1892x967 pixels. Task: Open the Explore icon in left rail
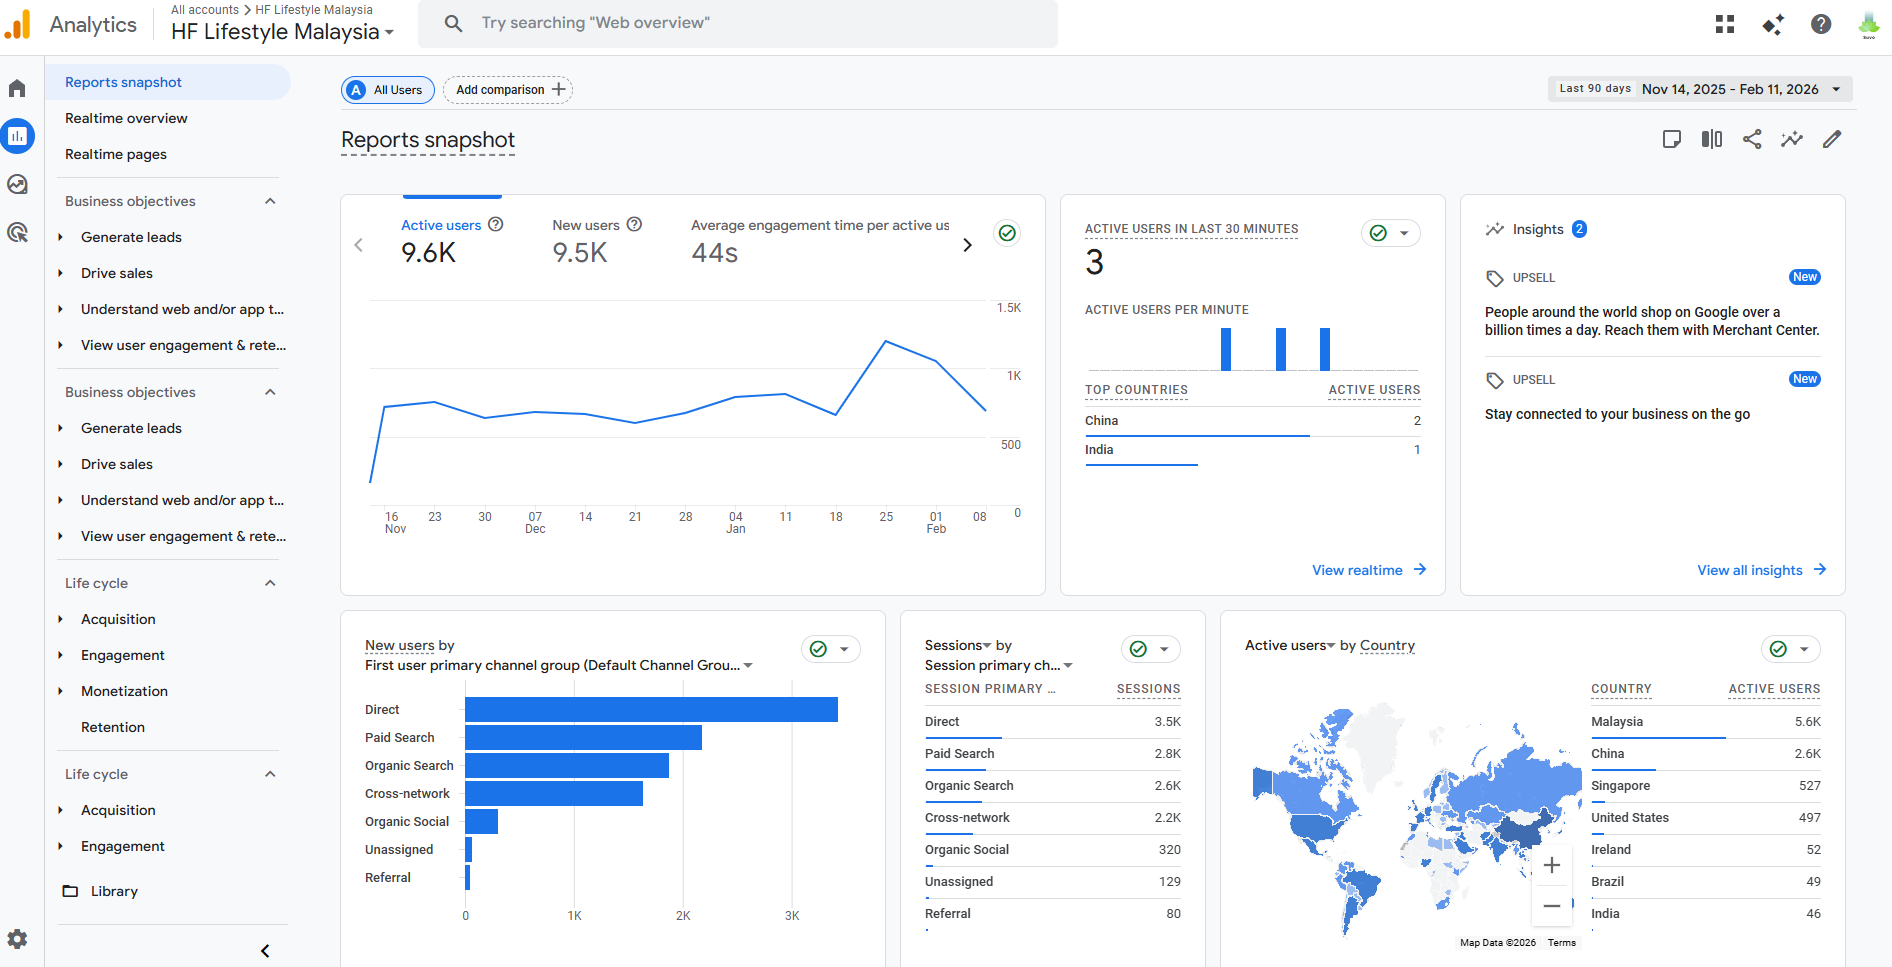tap(17, 184)
